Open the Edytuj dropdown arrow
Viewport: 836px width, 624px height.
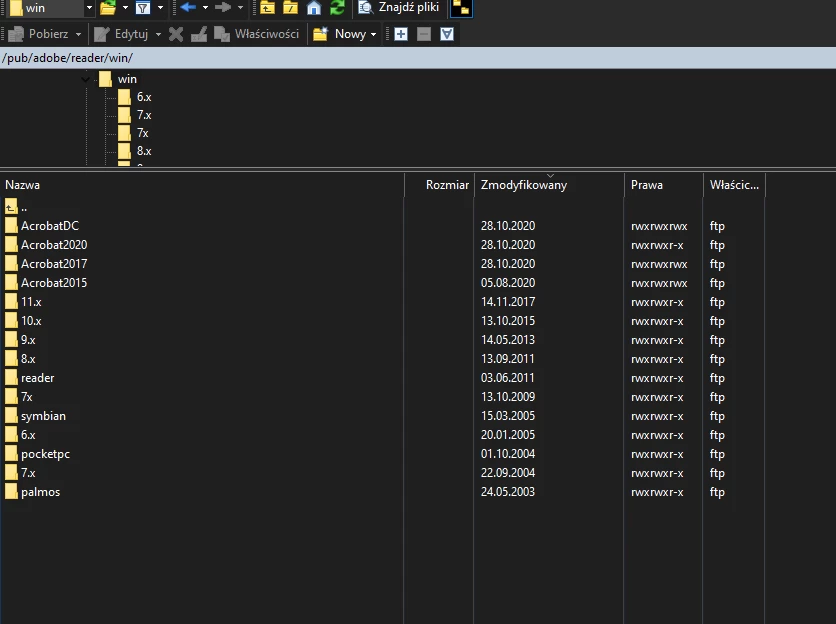(x=158, y=34)
